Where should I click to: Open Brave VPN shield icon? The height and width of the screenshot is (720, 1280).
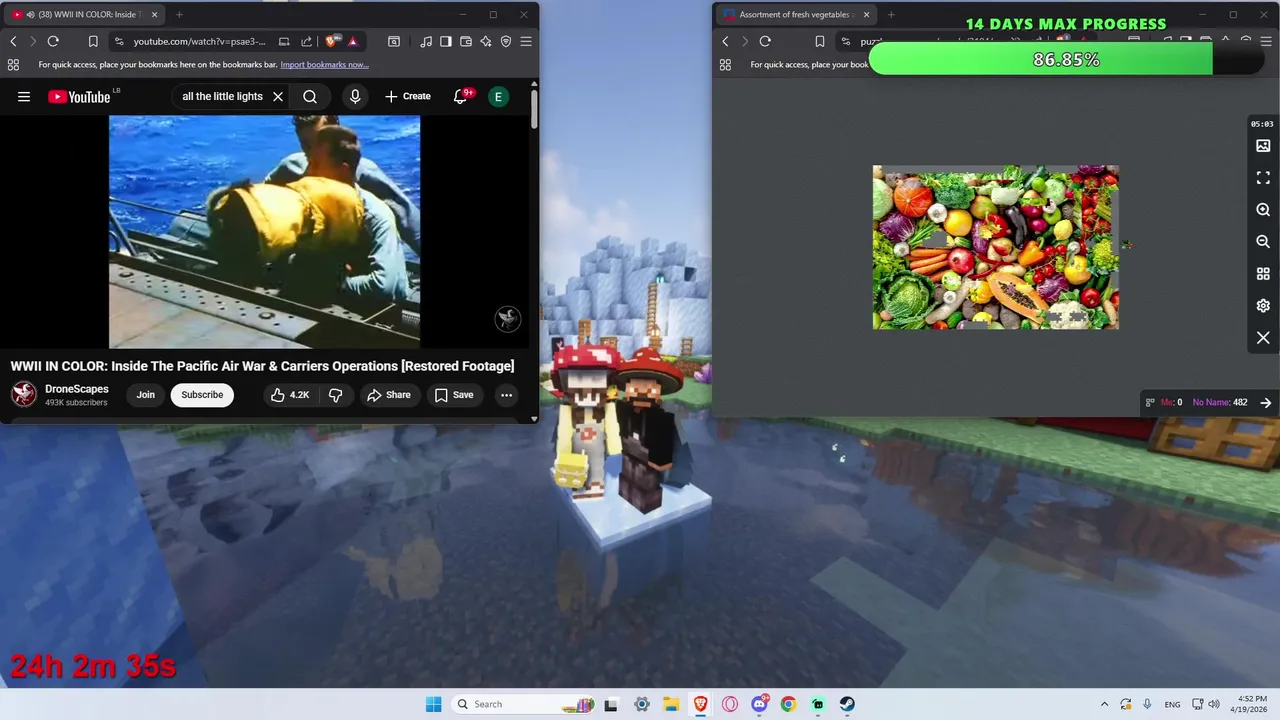tap(506, 41)
